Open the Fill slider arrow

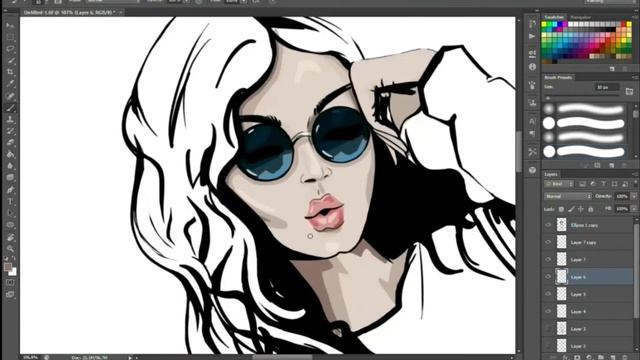coord(634,209)
